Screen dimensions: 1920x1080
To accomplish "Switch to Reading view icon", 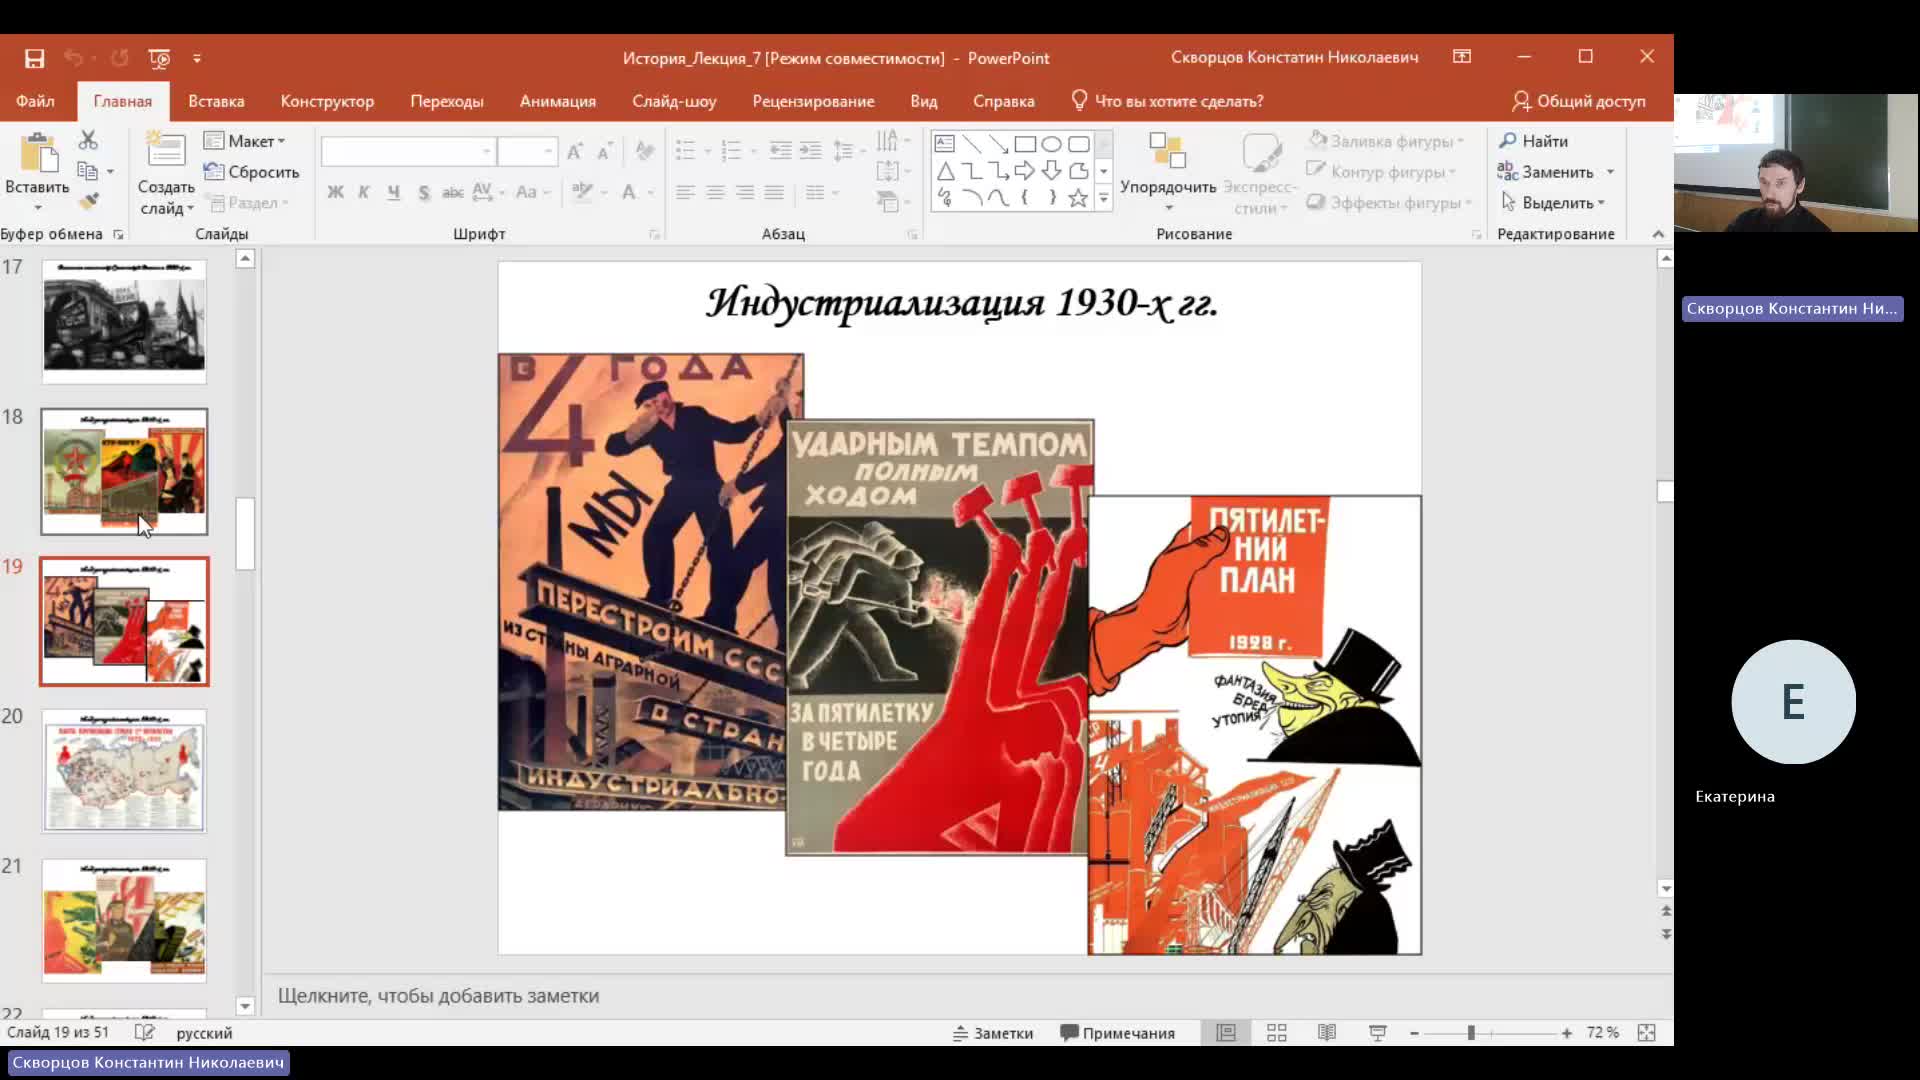I will (1327, 1032).
